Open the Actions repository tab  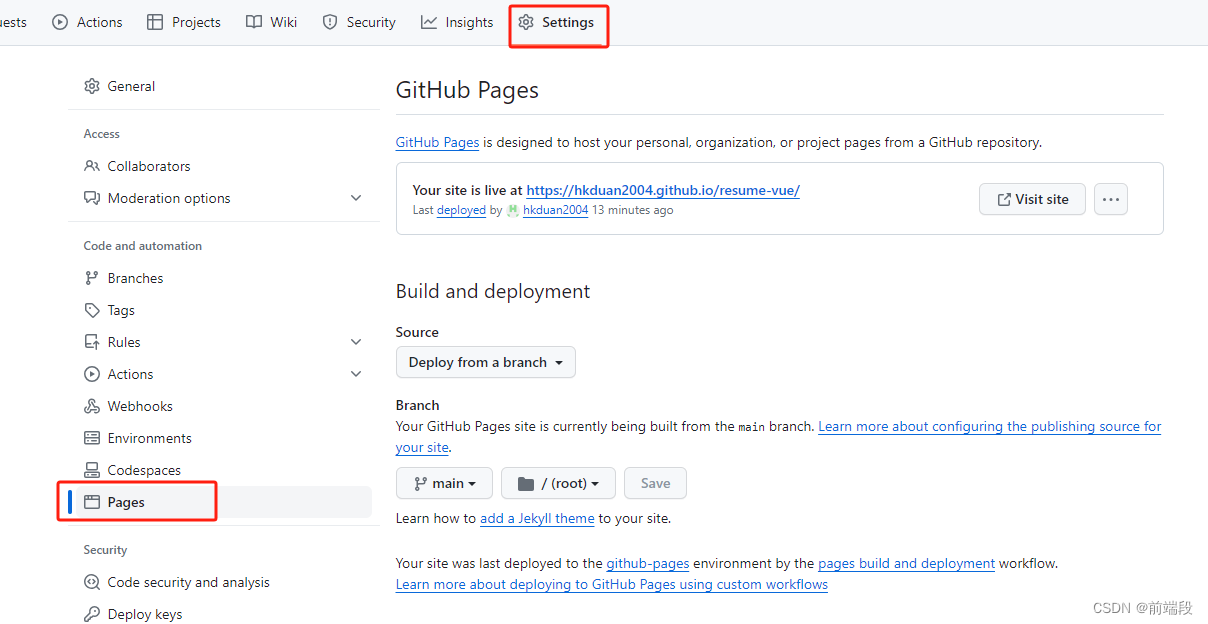click(x=87, y=22)
